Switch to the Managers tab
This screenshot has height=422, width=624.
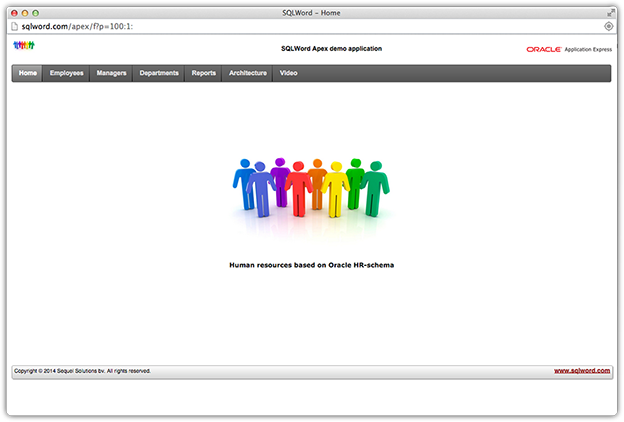tap(111, 73)
